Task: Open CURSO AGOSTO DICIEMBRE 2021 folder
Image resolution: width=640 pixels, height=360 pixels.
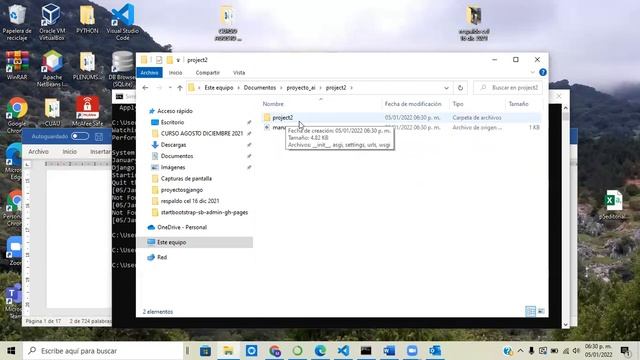Action: [x=202, y=133]
